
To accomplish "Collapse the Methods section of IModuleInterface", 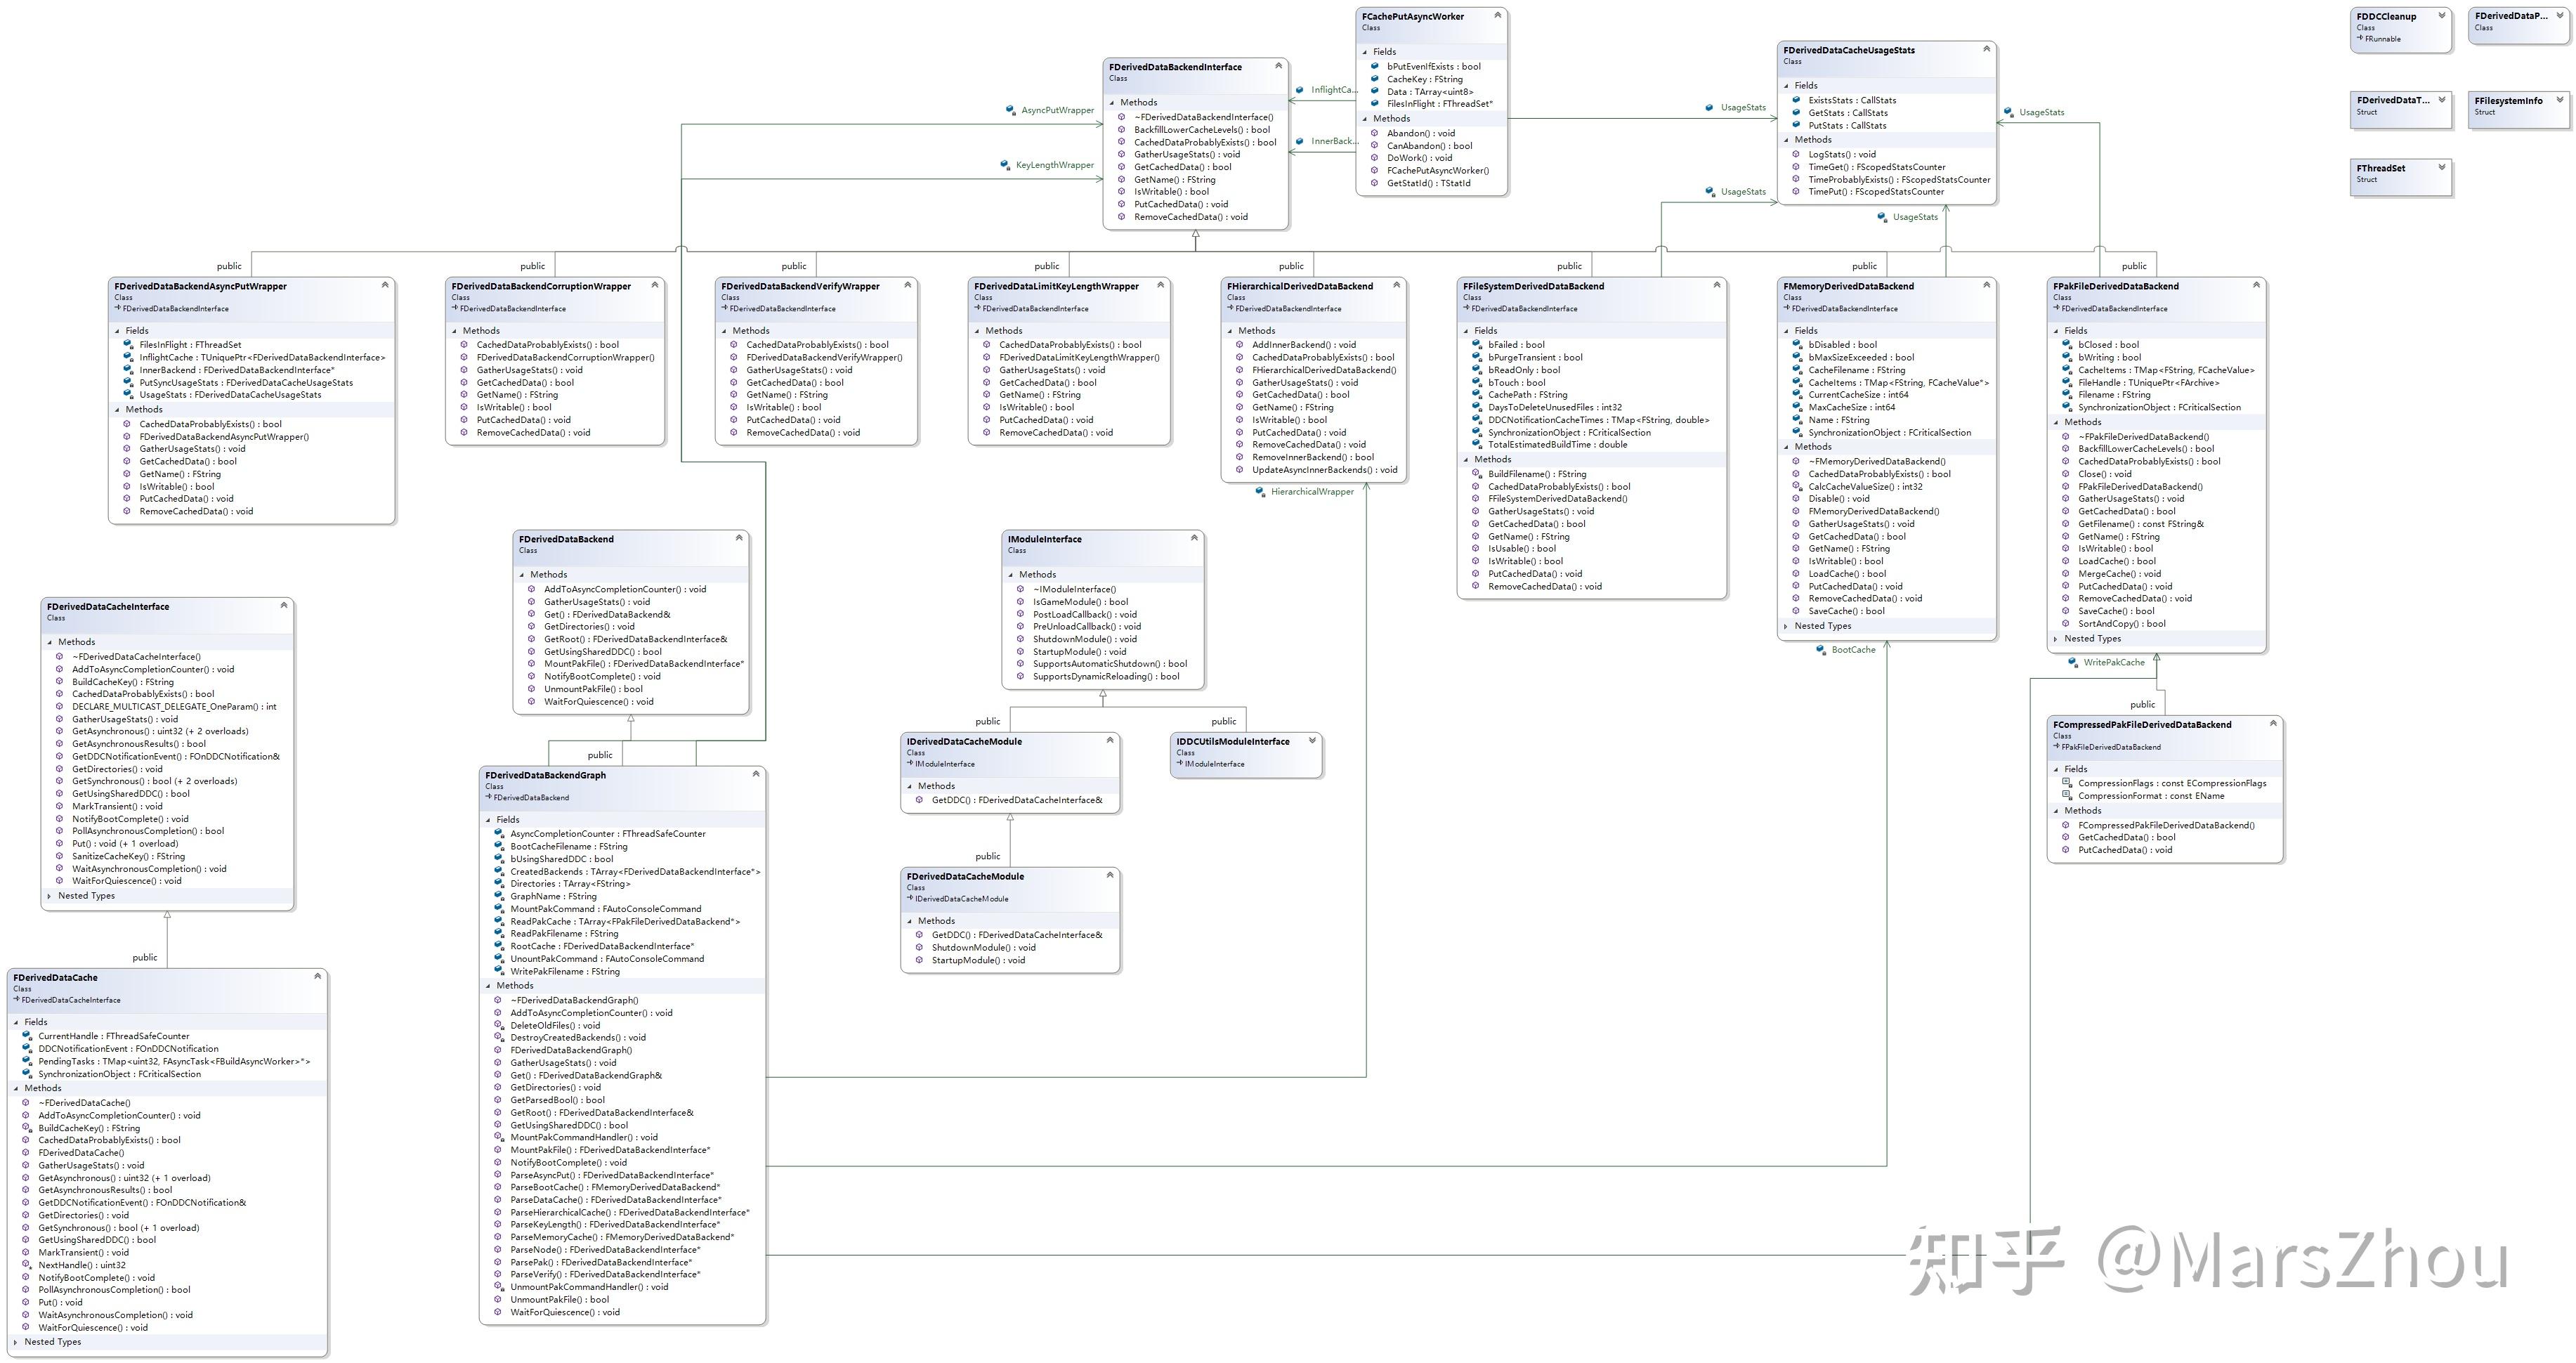I will (x=1011, y=575).
